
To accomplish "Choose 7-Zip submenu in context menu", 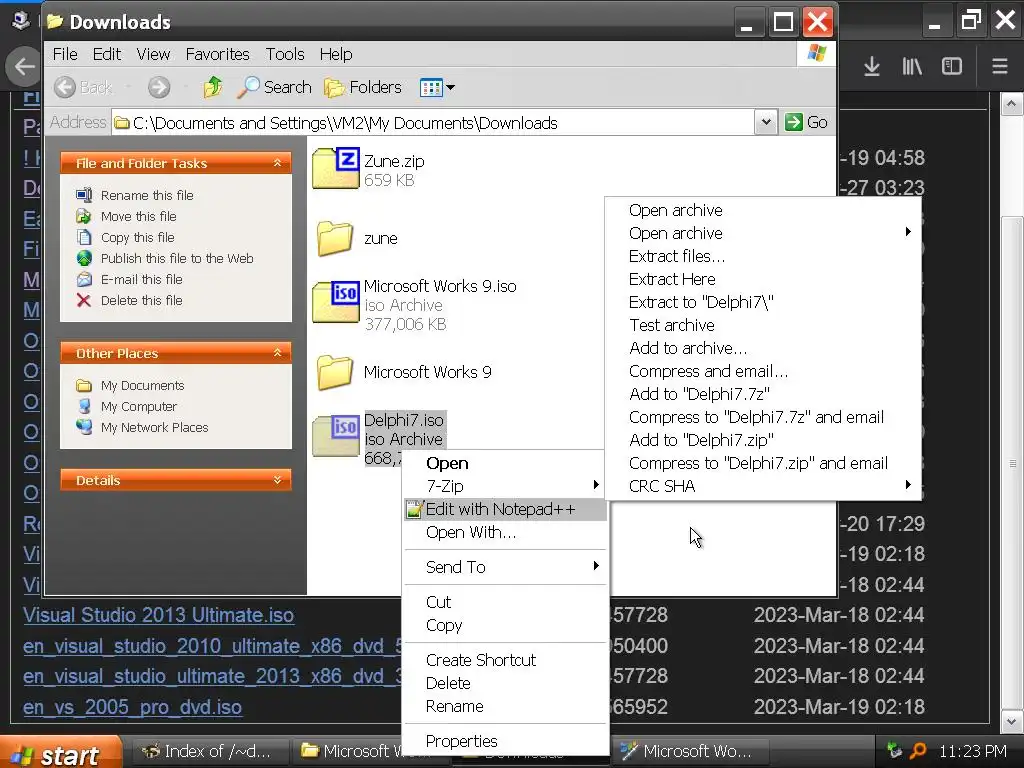I will point(505,486).
